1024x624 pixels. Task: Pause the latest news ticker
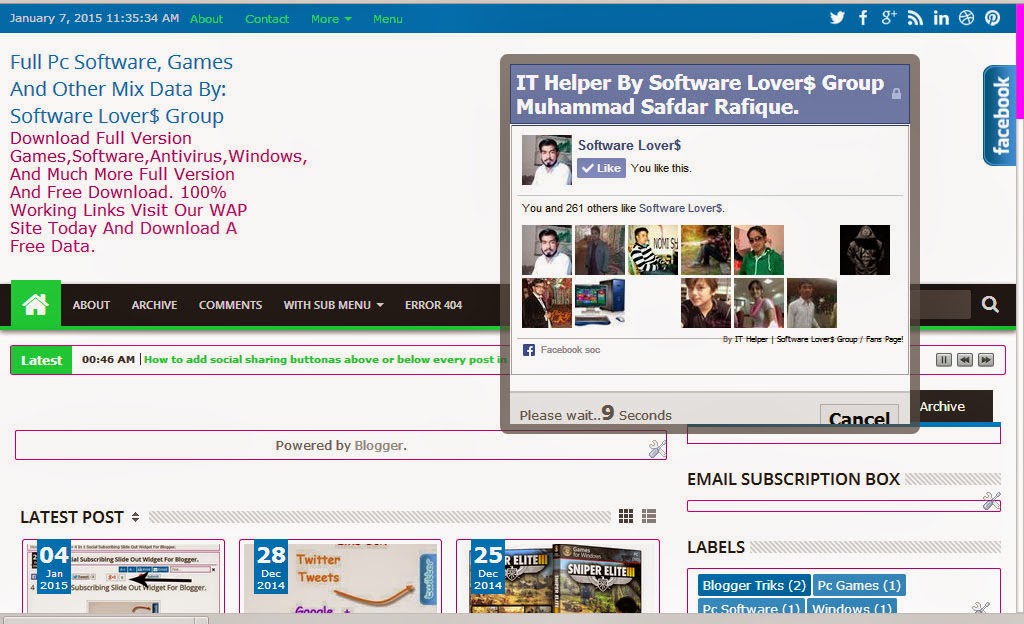pos(944,360)
